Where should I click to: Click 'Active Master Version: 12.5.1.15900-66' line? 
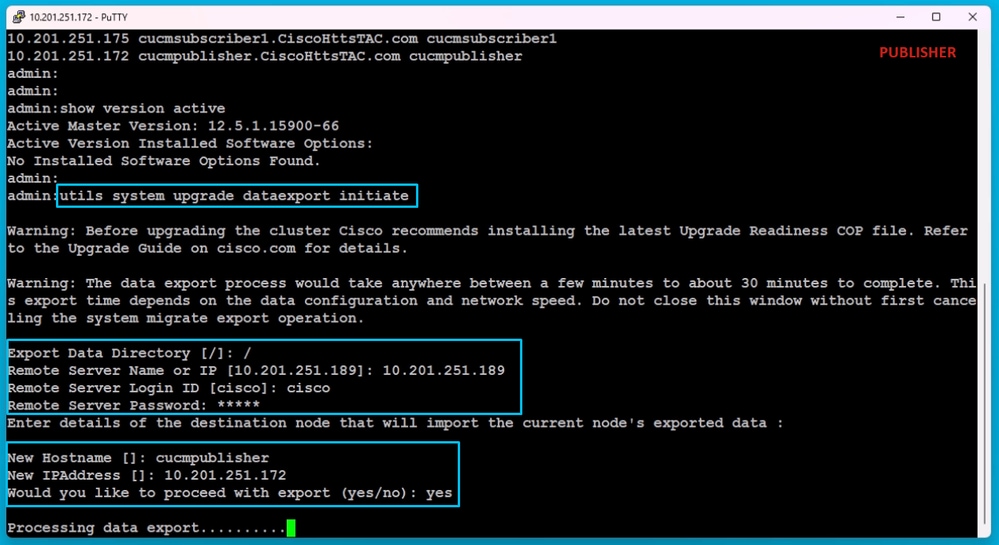pos(173,126)
